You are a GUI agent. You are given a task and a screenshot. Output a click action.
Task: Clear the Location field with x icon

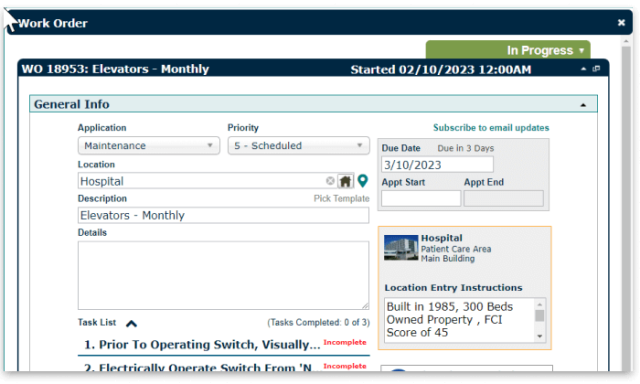pyautogui.click(x=330, y=181)
